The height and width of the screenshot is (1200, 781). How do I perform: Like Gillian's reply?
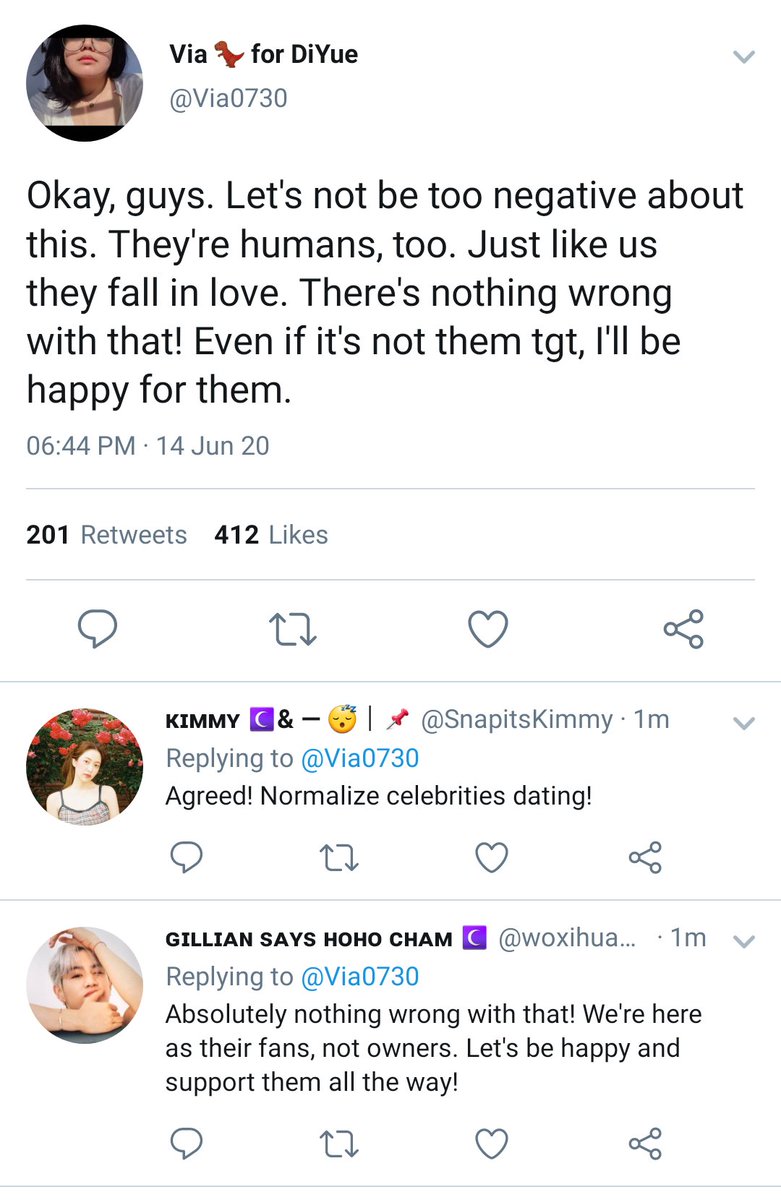click(x=491, y=1143)
